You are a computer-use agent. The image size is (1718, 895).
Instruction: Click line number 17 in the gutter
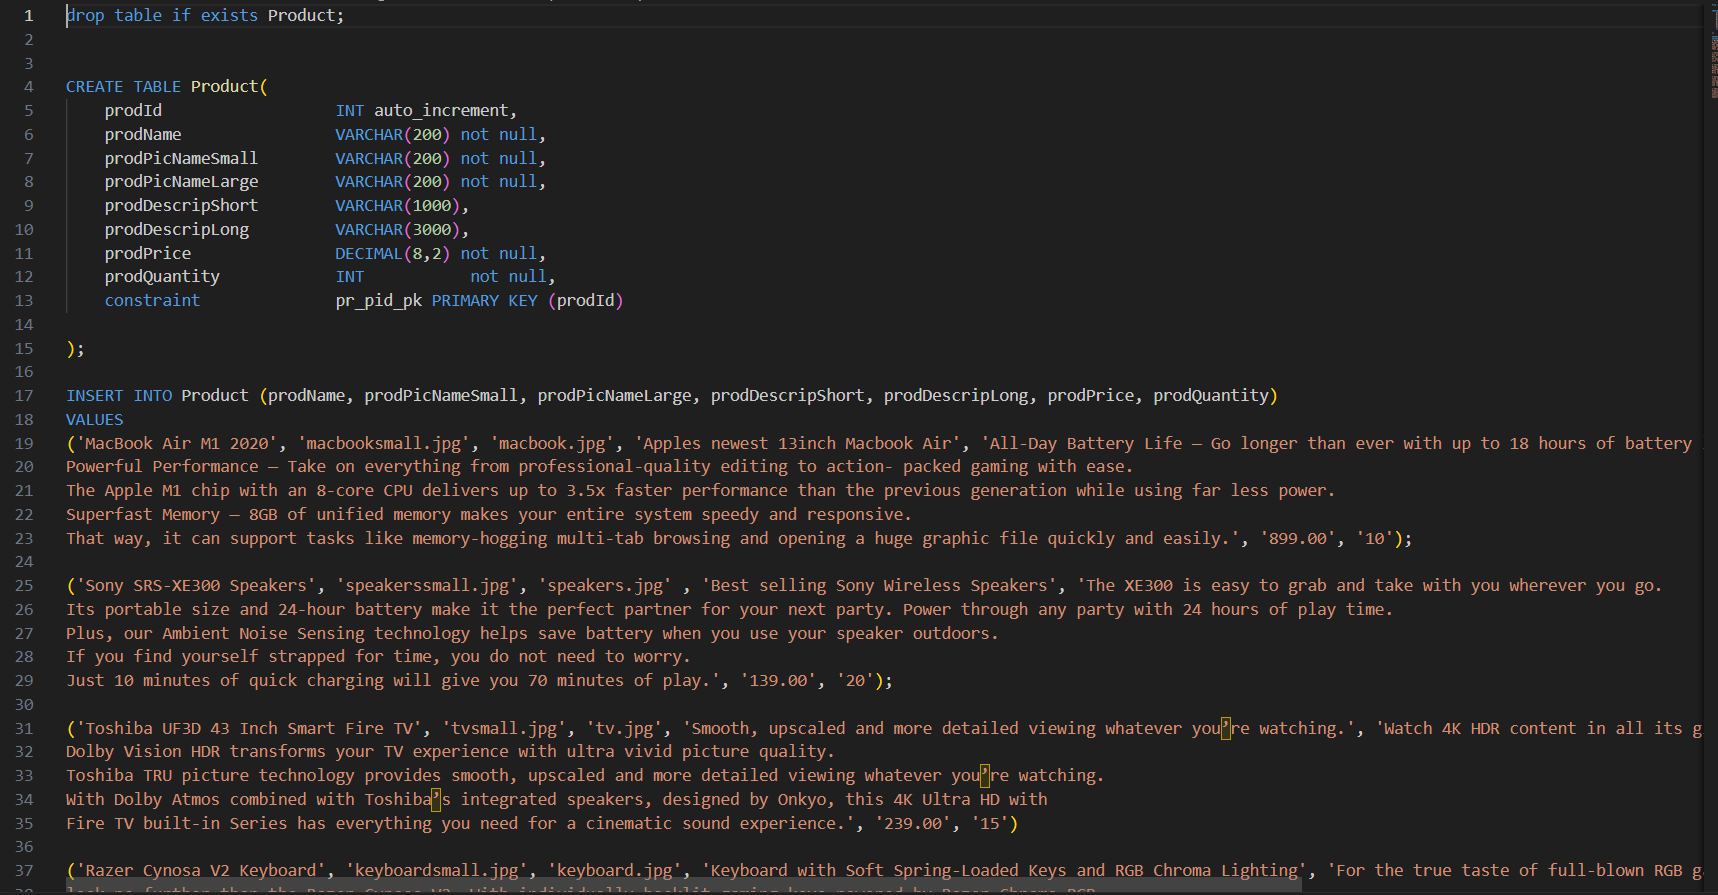(x=24, y=396)
